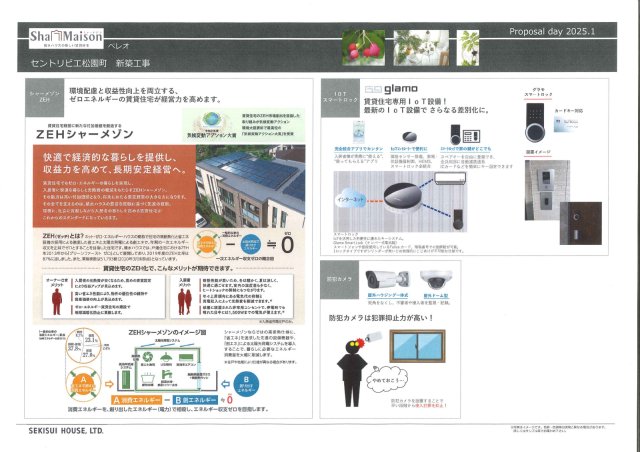Click the globe climate action award emblem
640x452 pixels.
(x=211, y=121)
